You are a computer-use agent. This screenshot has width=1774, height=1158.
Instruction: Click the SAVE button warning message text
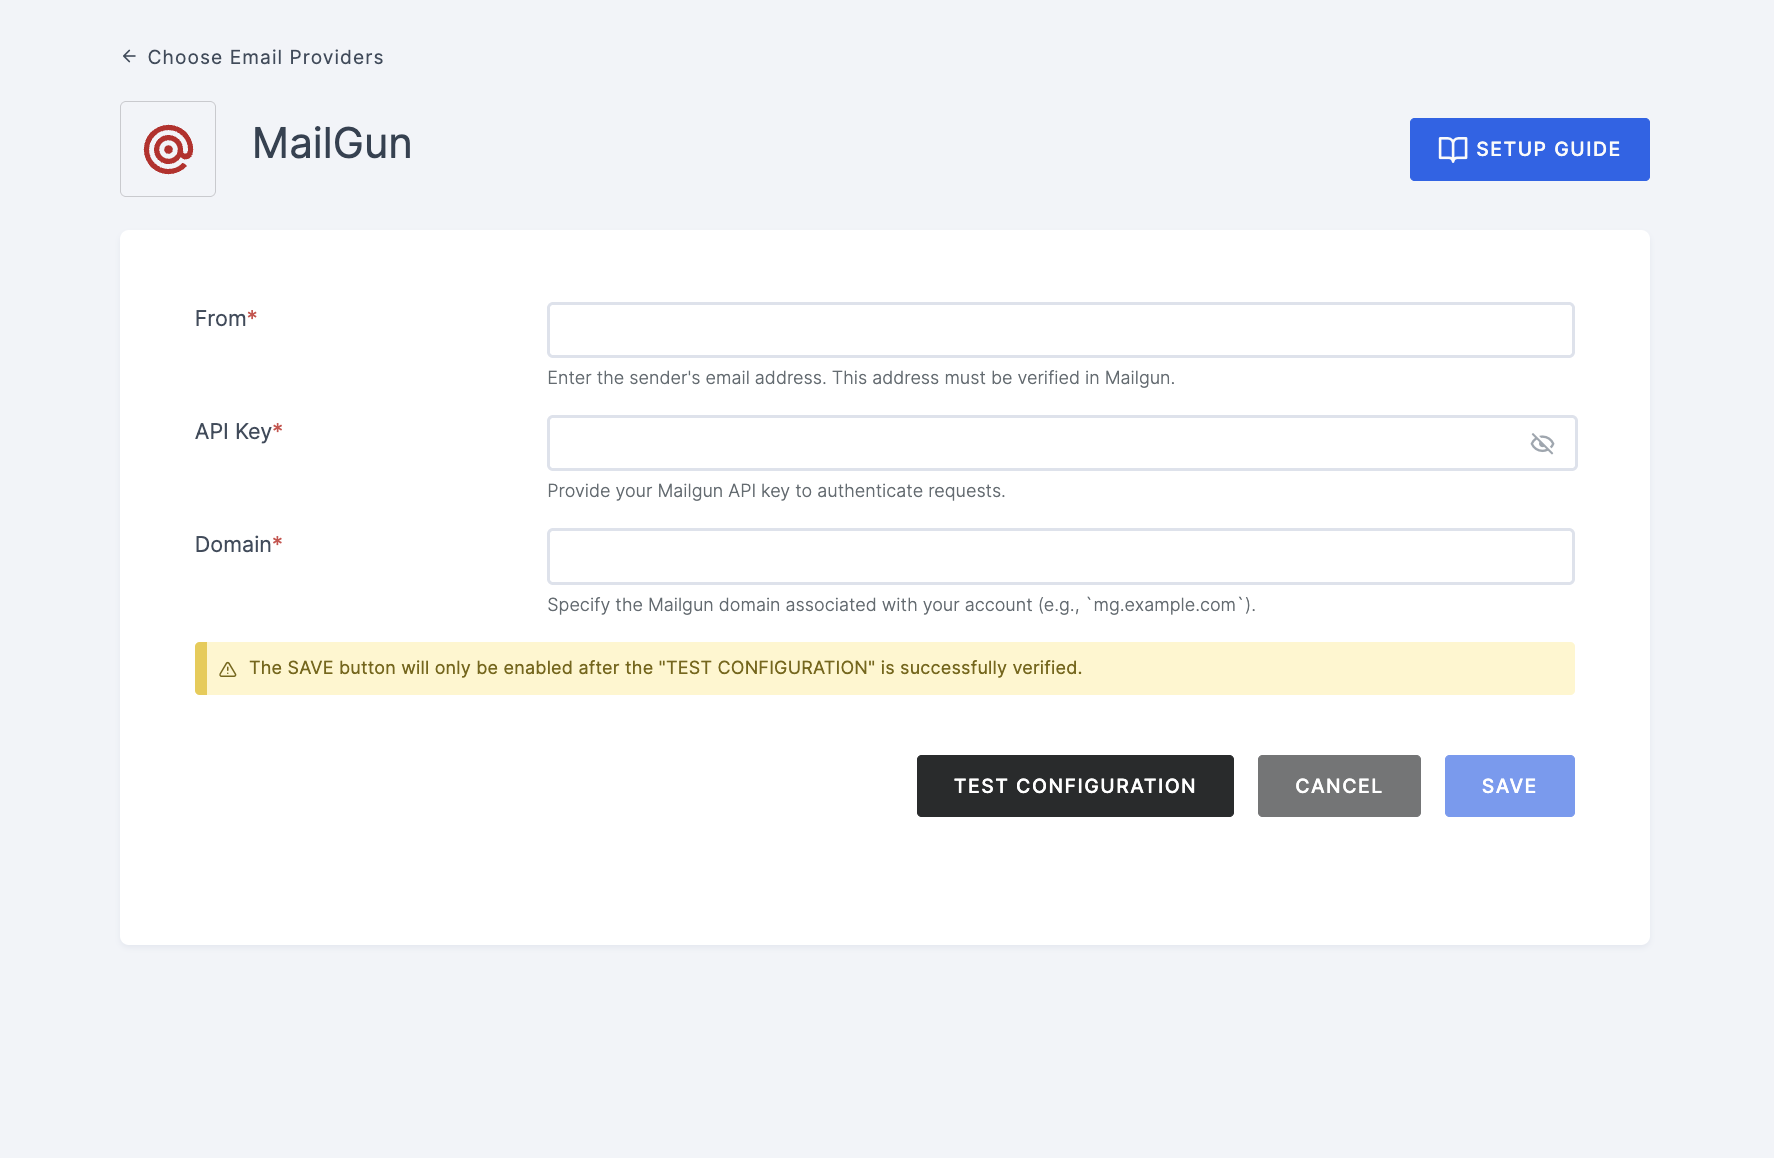665,668
